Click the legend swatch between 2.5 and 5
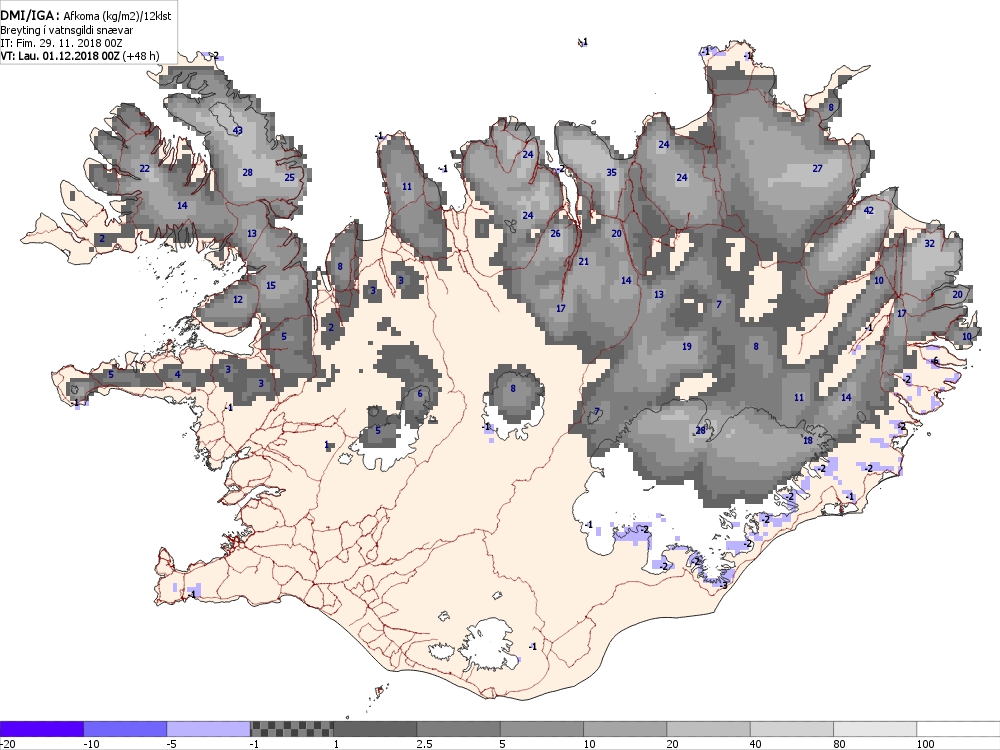This screenshot has width=1000, height=750. coord(459,728)
